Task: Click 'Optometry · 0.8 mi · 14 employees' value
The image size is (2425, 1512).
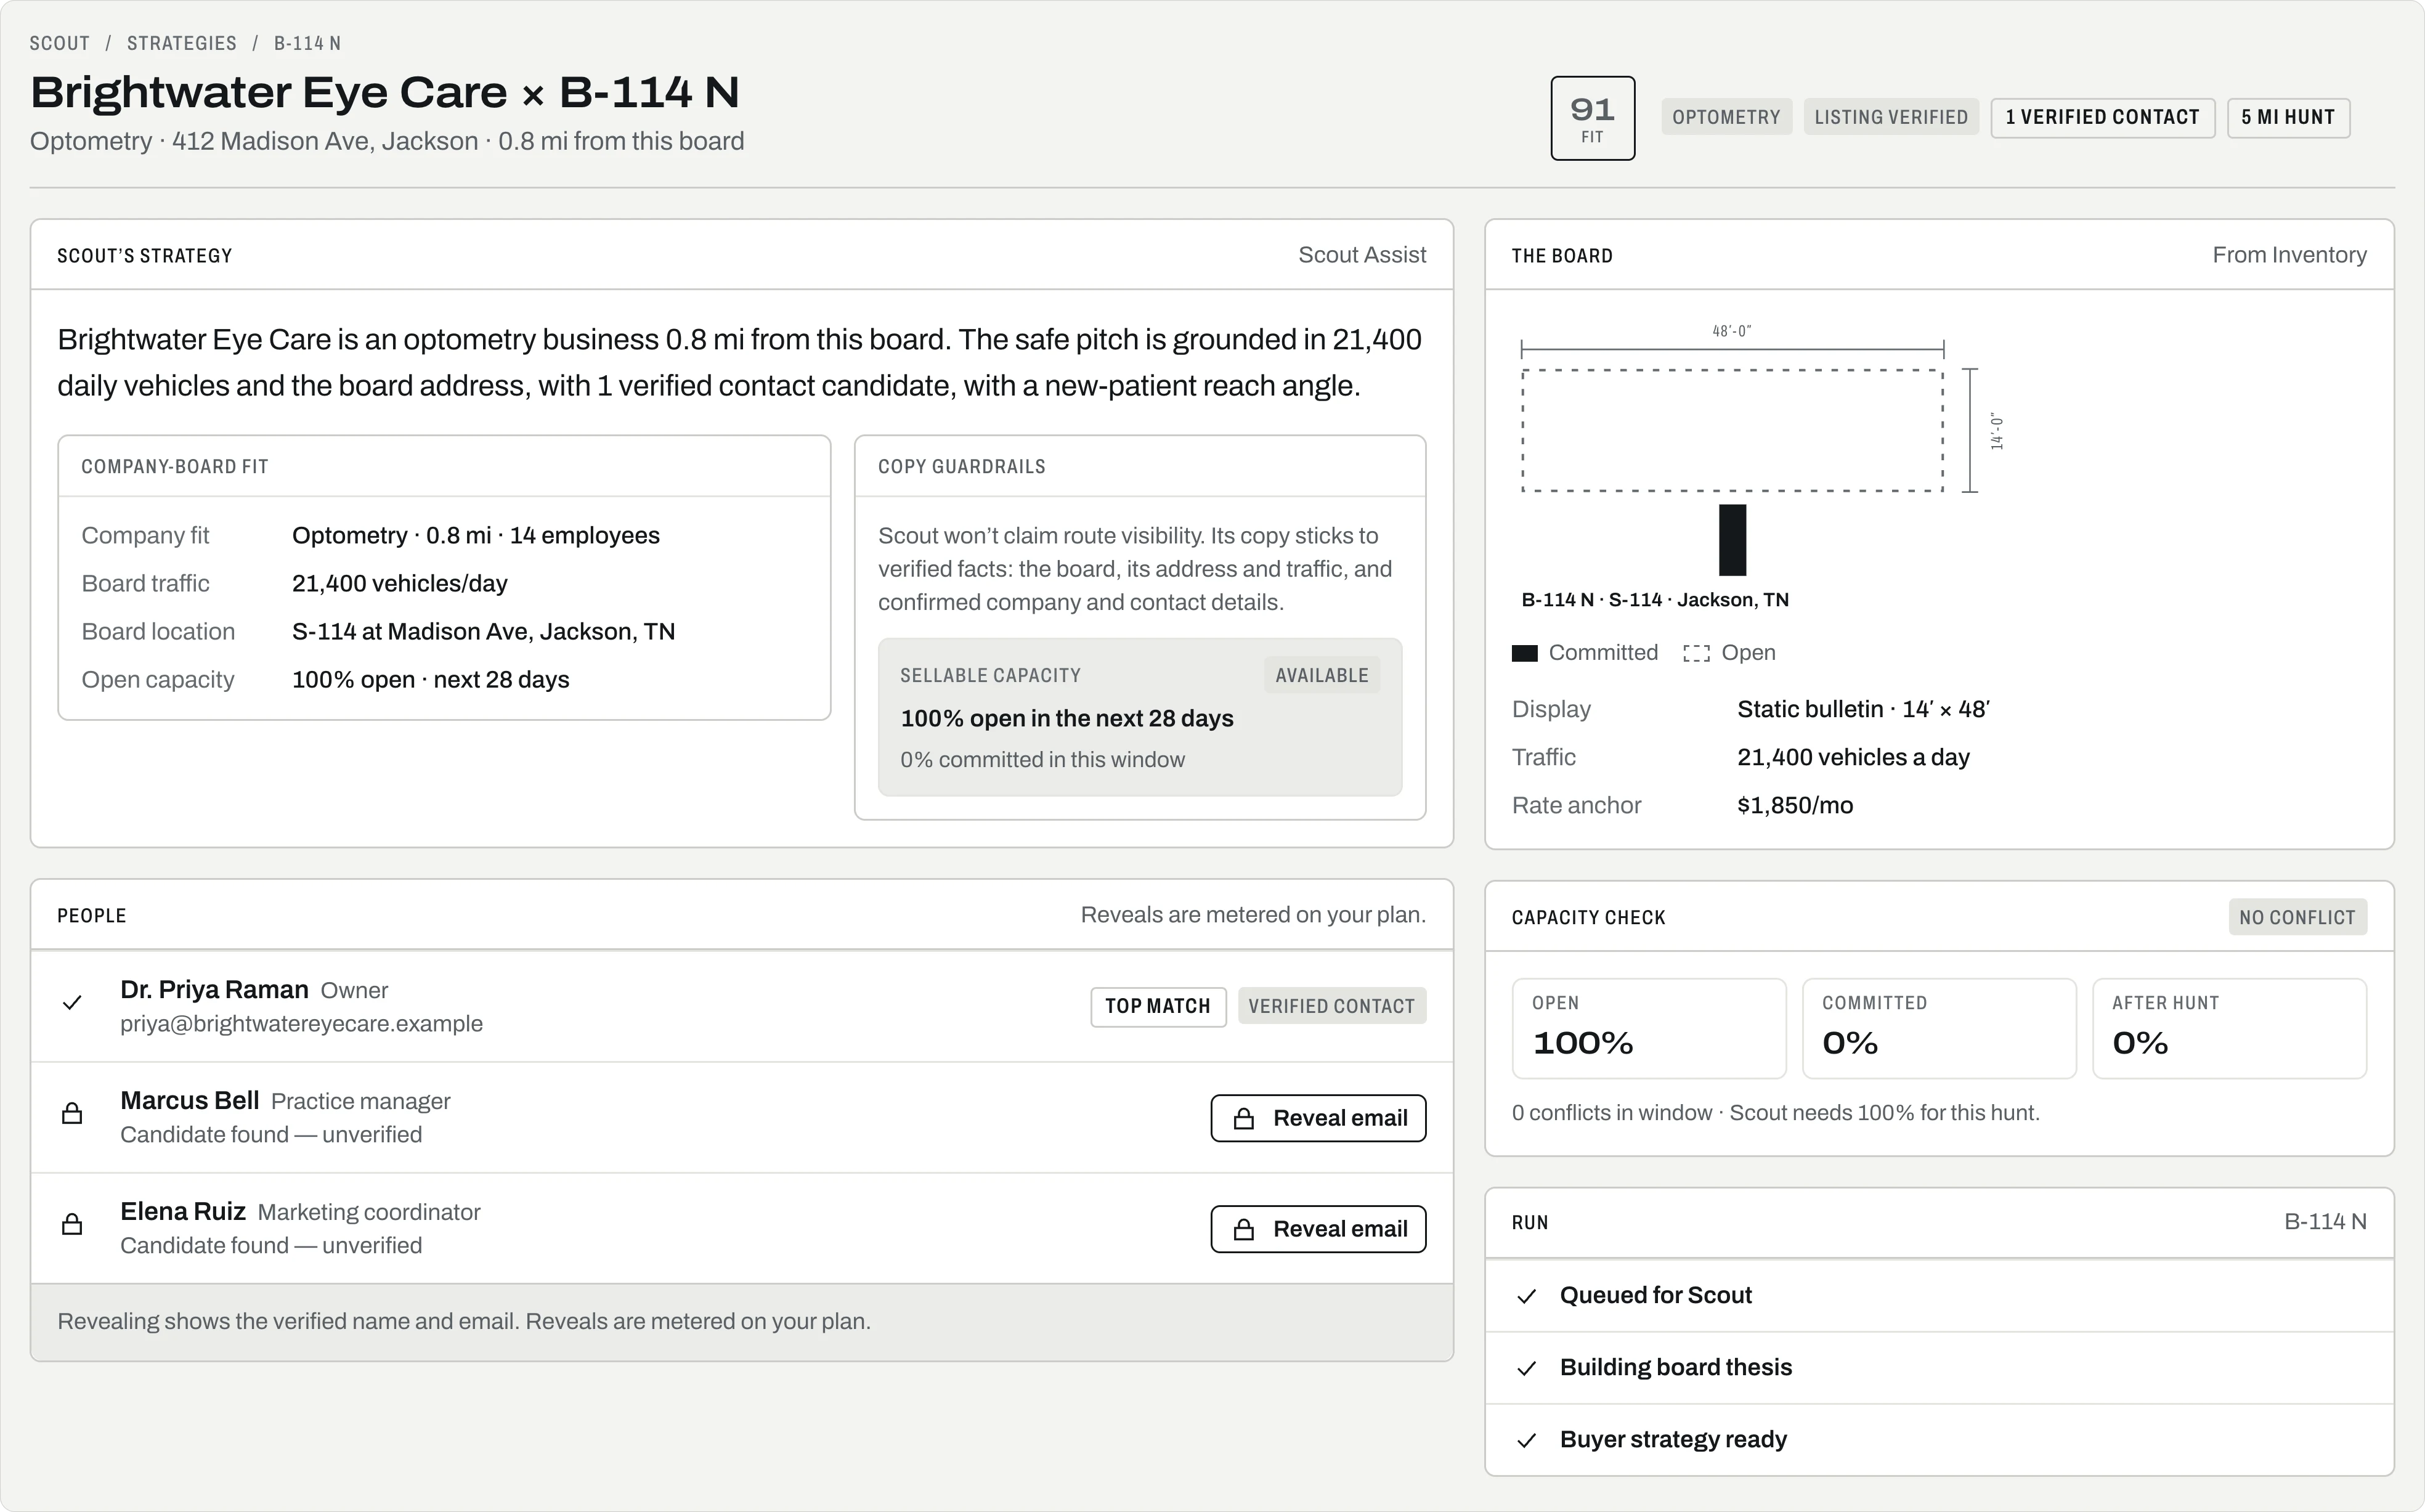Action: 475,536
